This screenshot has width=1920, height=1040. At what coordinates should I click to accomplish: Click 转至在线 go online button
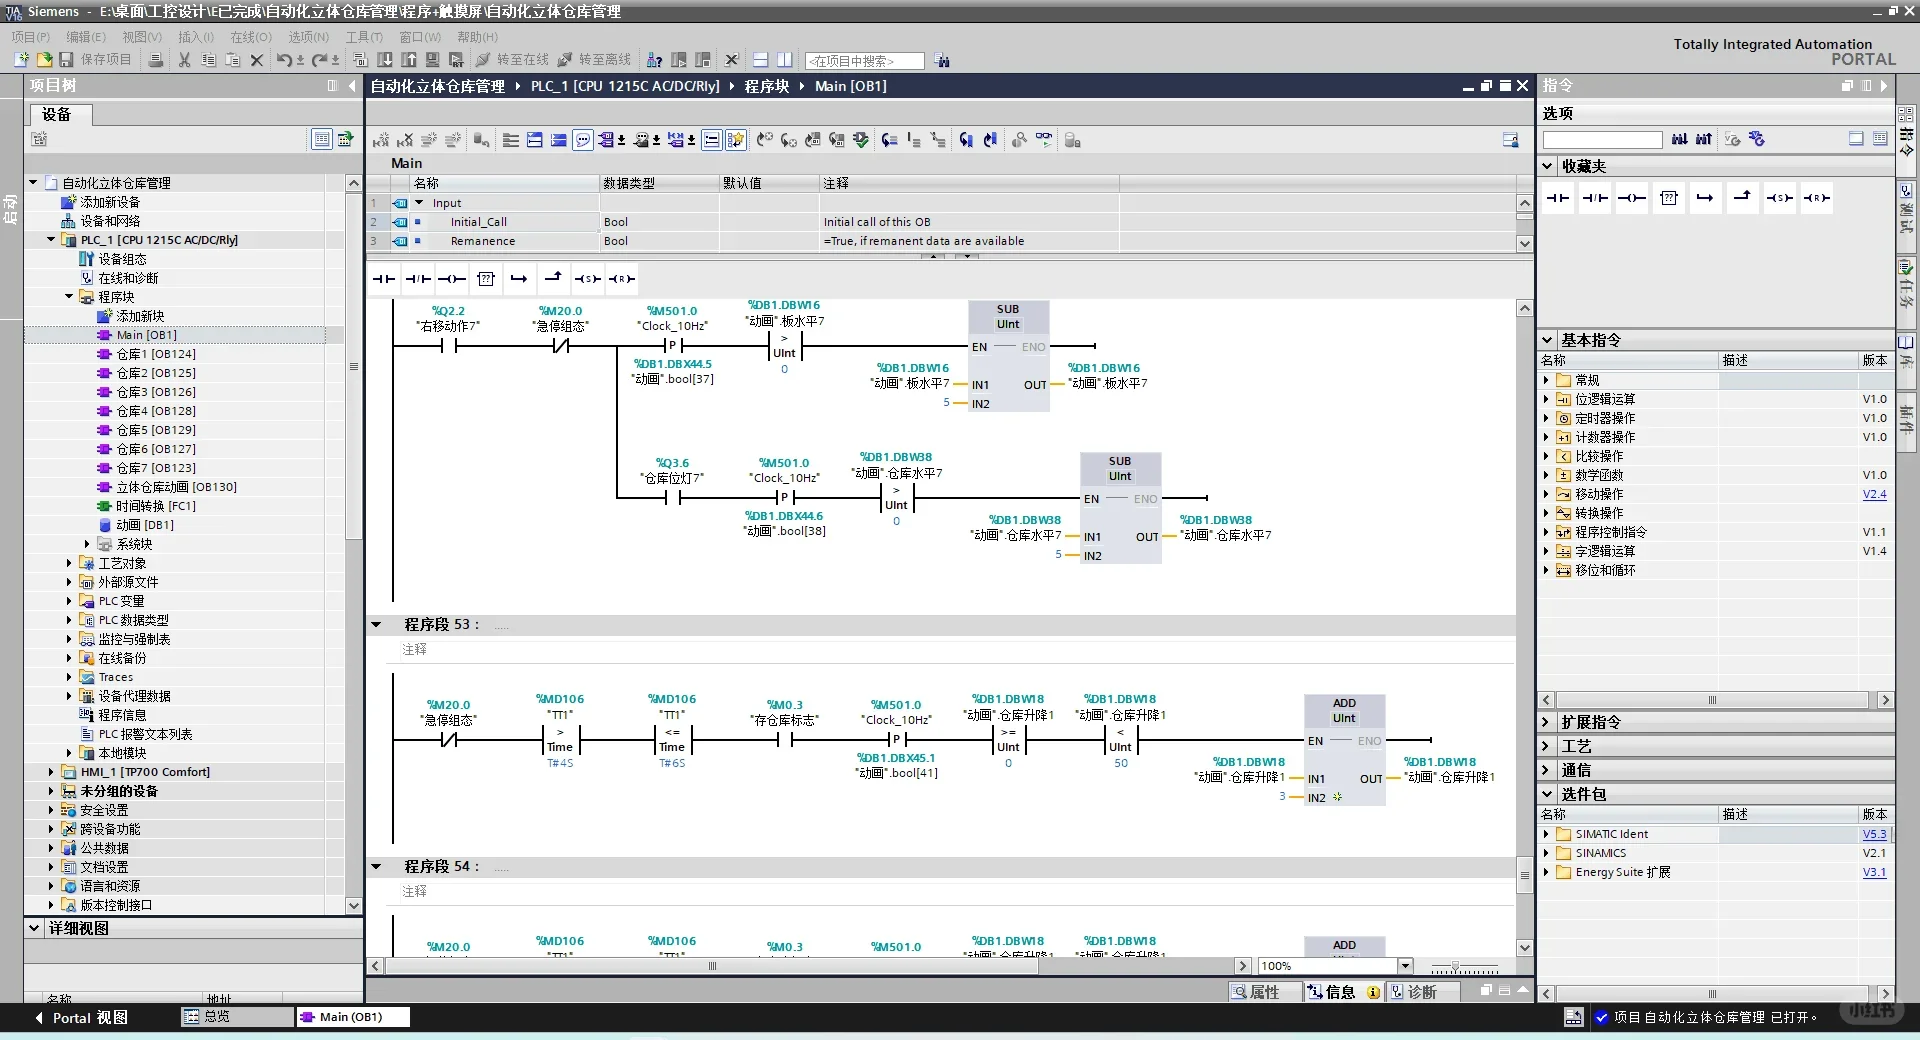(x=513, y=60)
